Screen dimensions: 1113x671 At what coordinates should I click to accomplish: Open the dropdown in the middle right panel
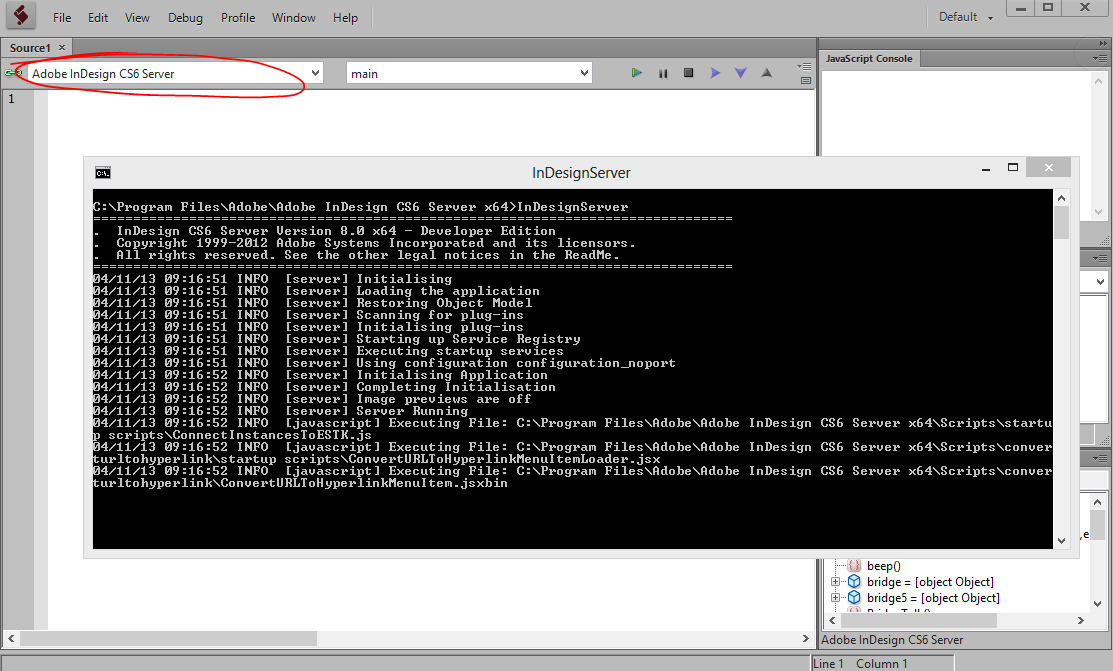pyautogui.click(x=1100, y=282)
